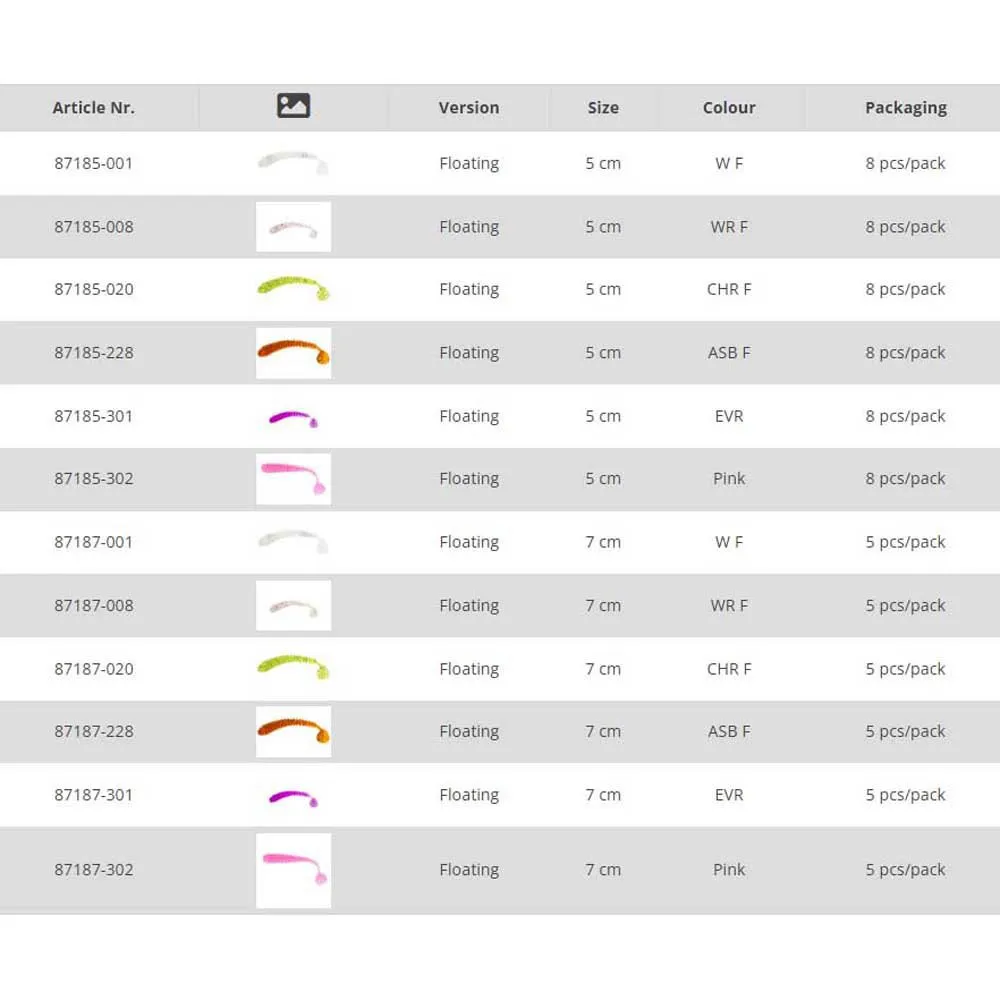Click the Version column header
This screenshot has height=1000, width=1000.
469,108
